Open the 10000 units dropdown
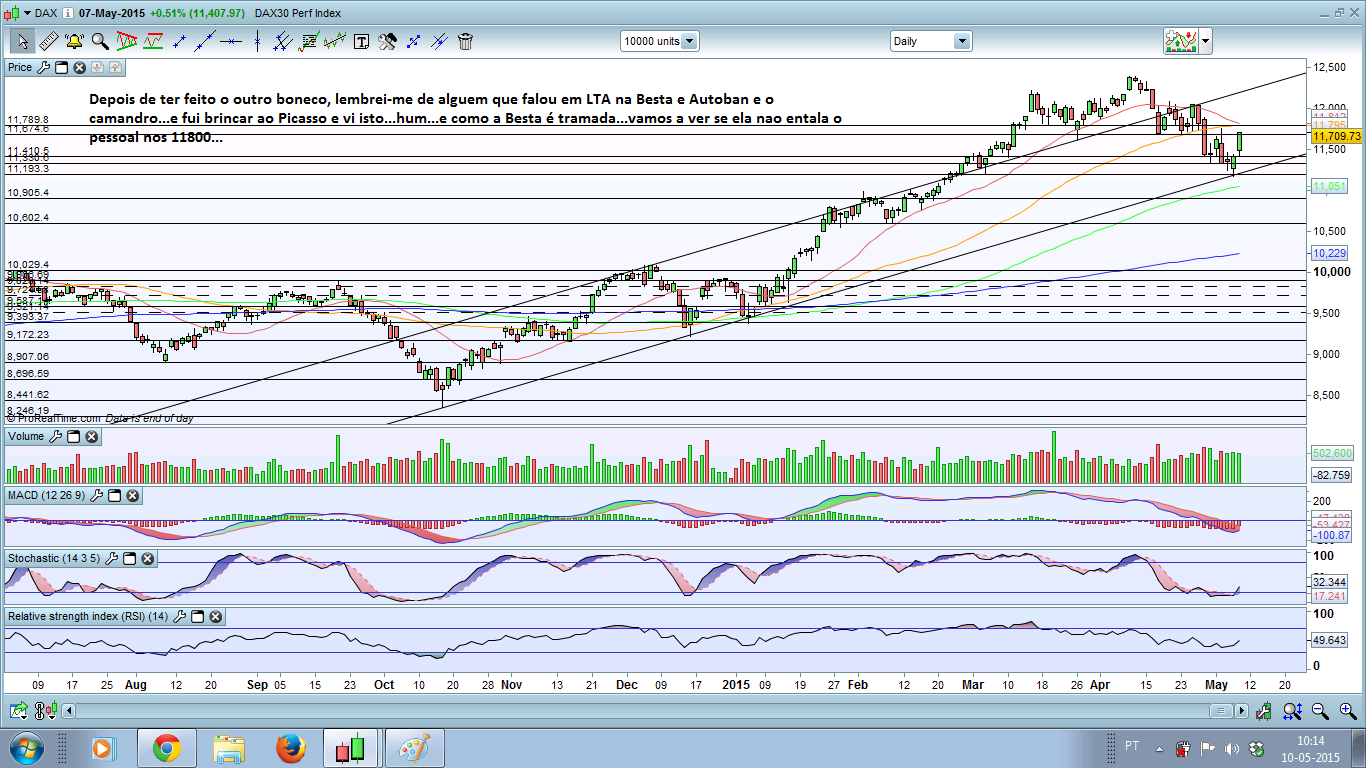 689,41
